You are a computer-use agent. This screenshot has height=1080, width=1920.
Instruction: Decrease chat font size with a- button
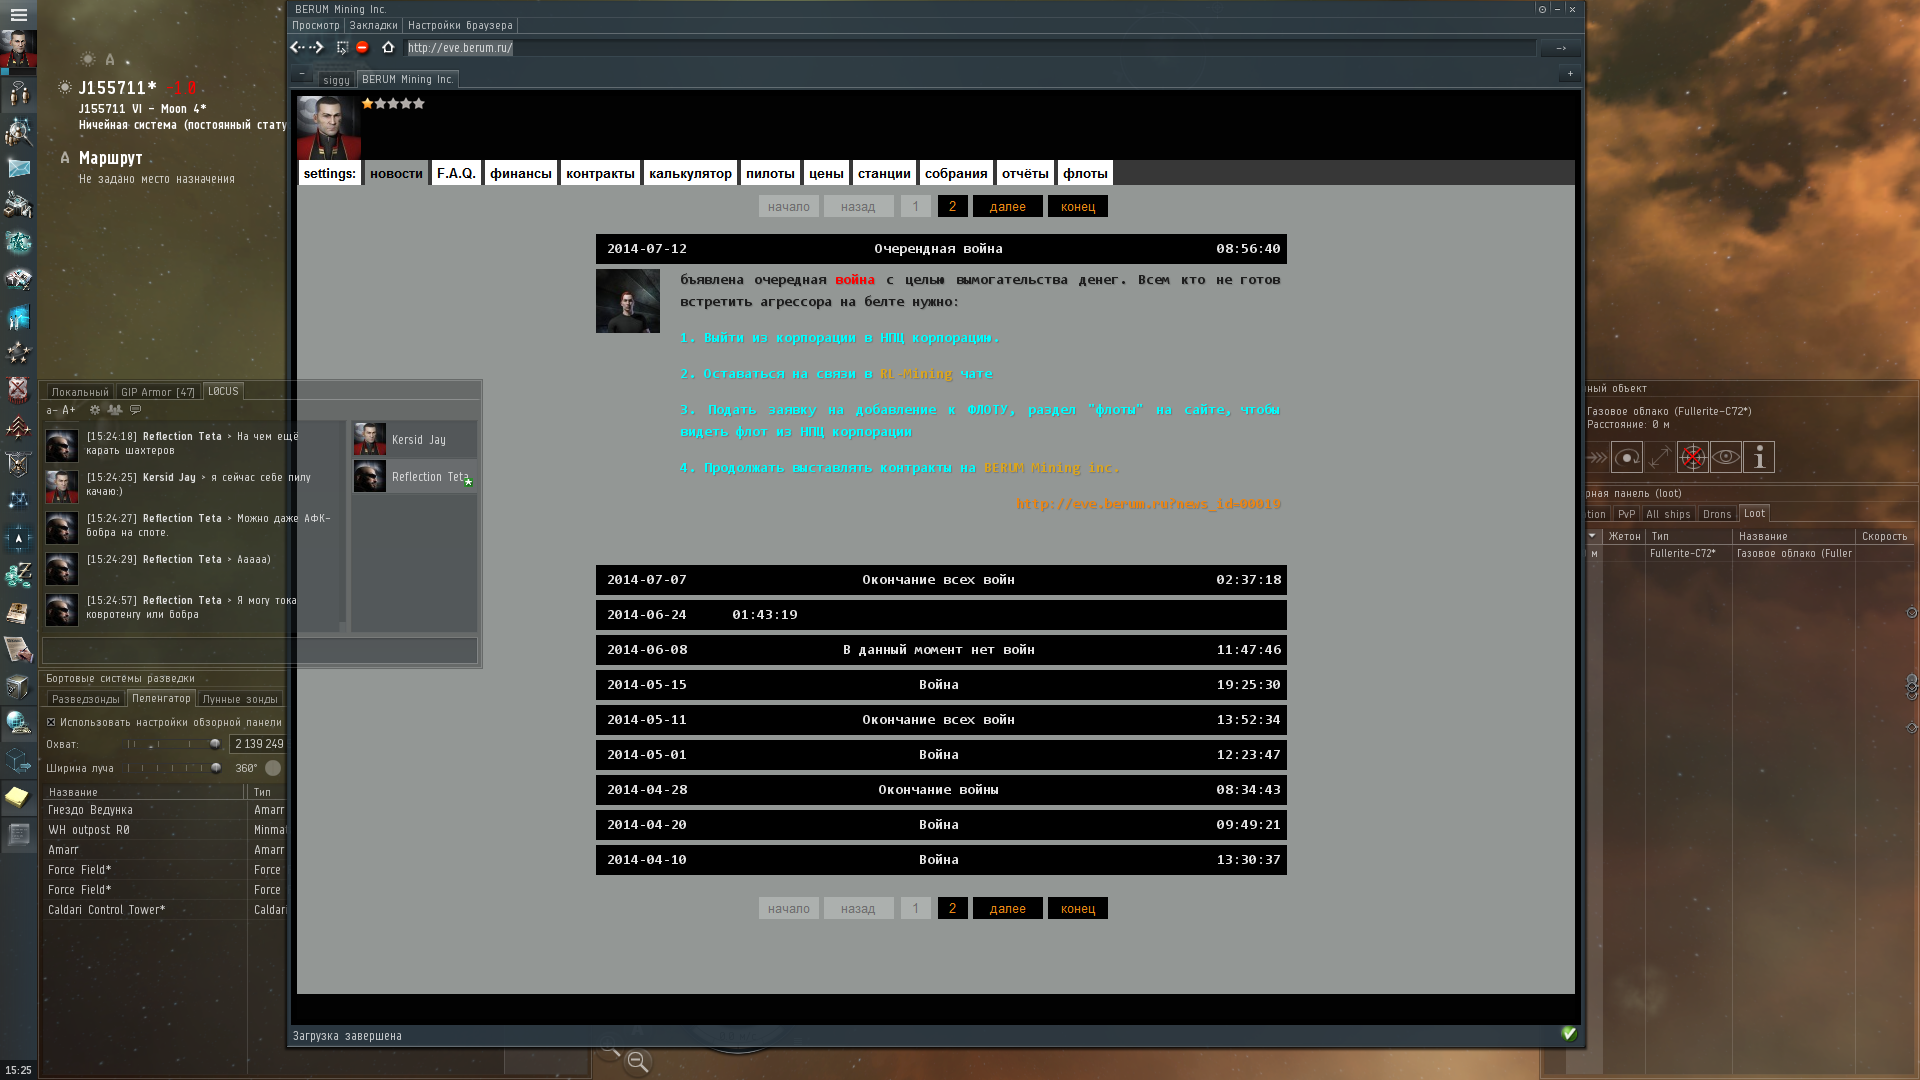pos(52,410)
